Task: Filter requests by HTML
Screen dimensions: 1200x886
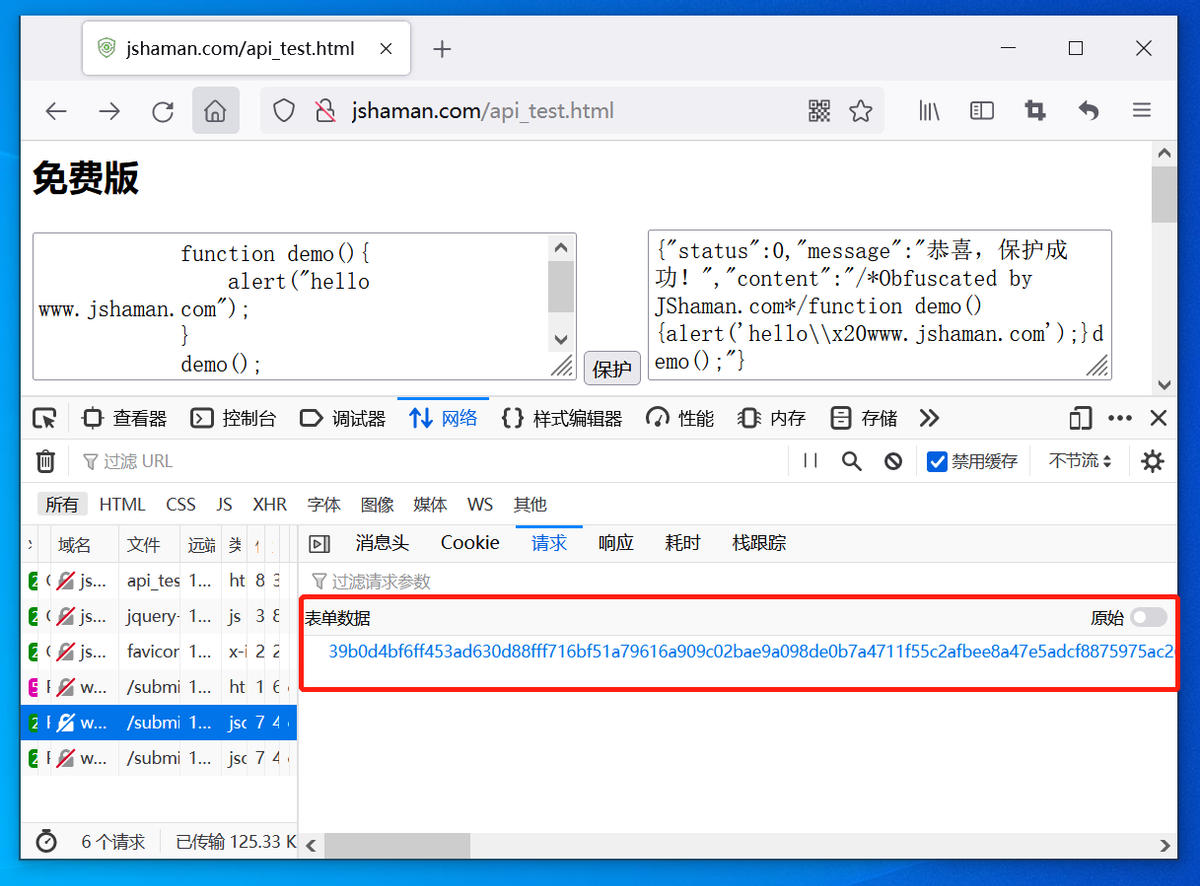Action: pos(122,505)
